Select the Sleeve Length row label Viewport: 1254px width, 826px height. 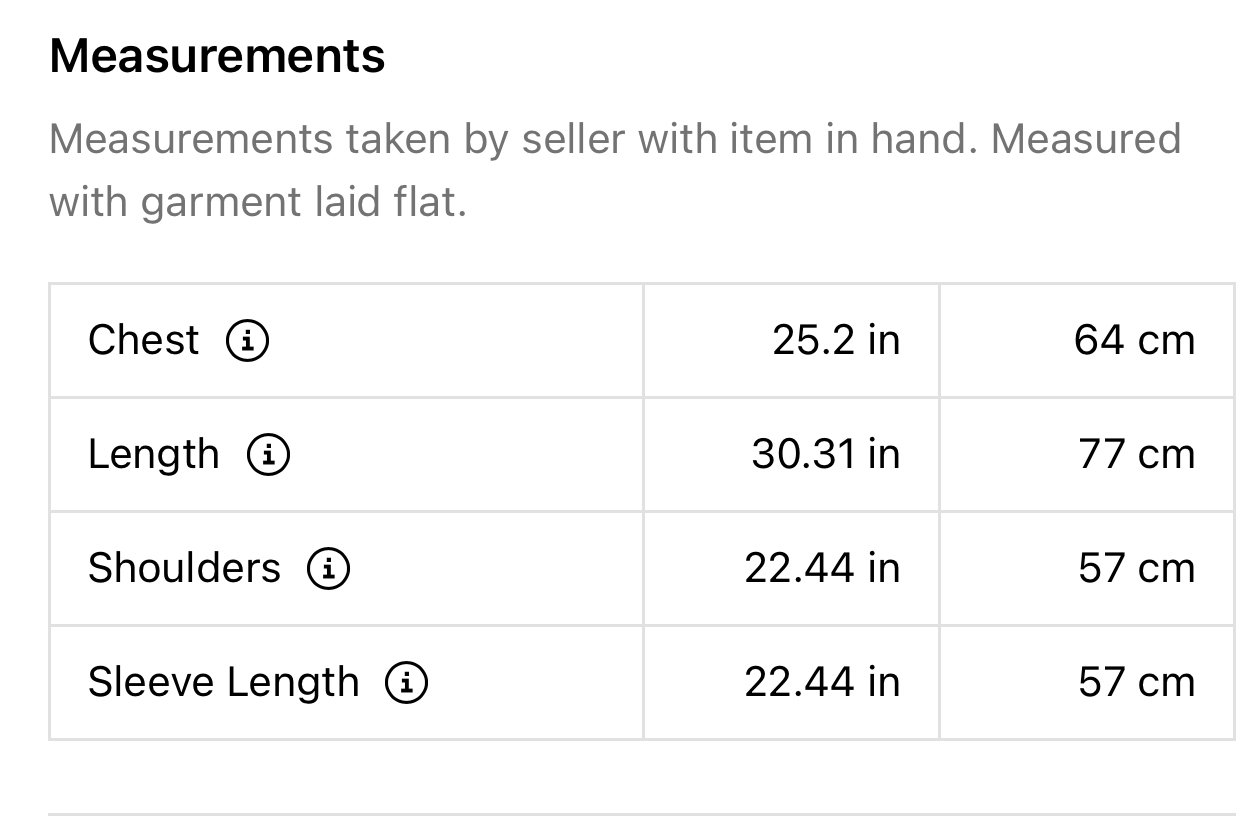[x=223, y=683]
